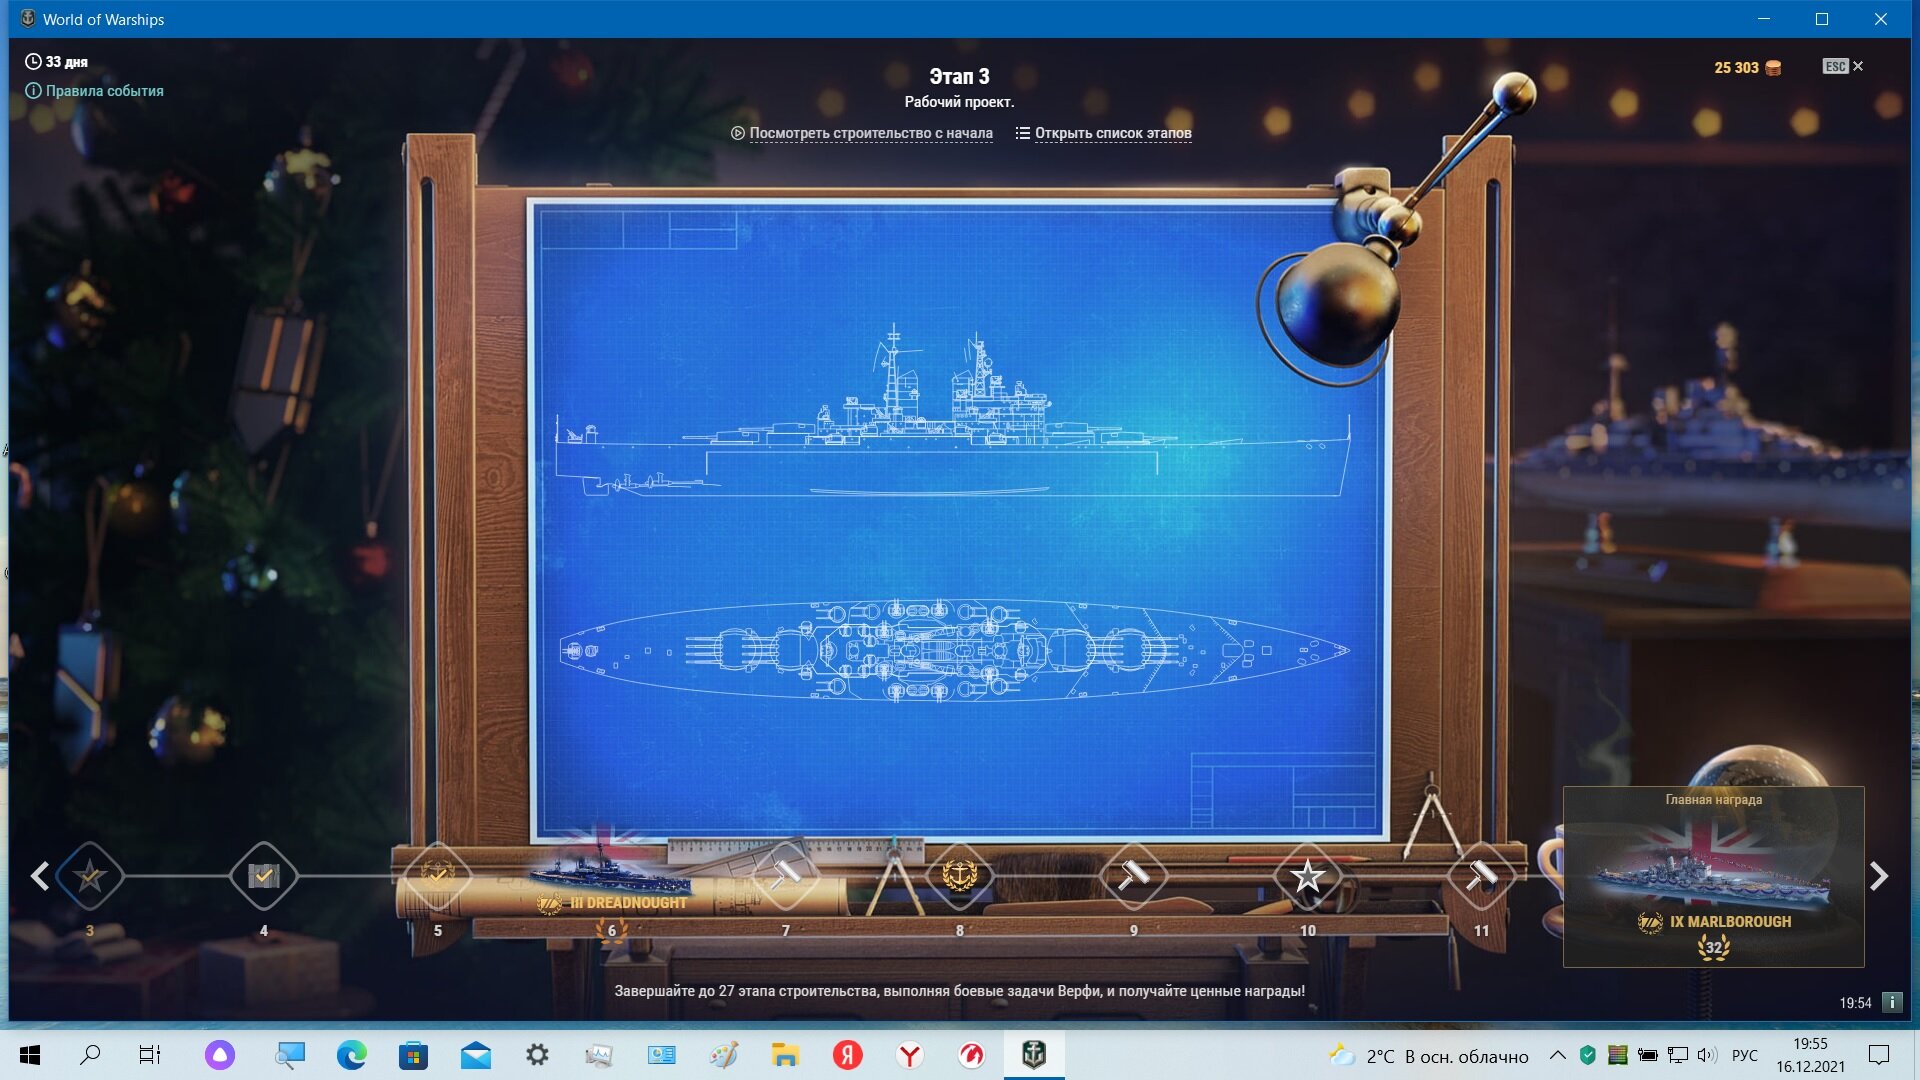Open the event rules link
The height and width of the screenshot is (1080, 1920).
tap(94, 91)
